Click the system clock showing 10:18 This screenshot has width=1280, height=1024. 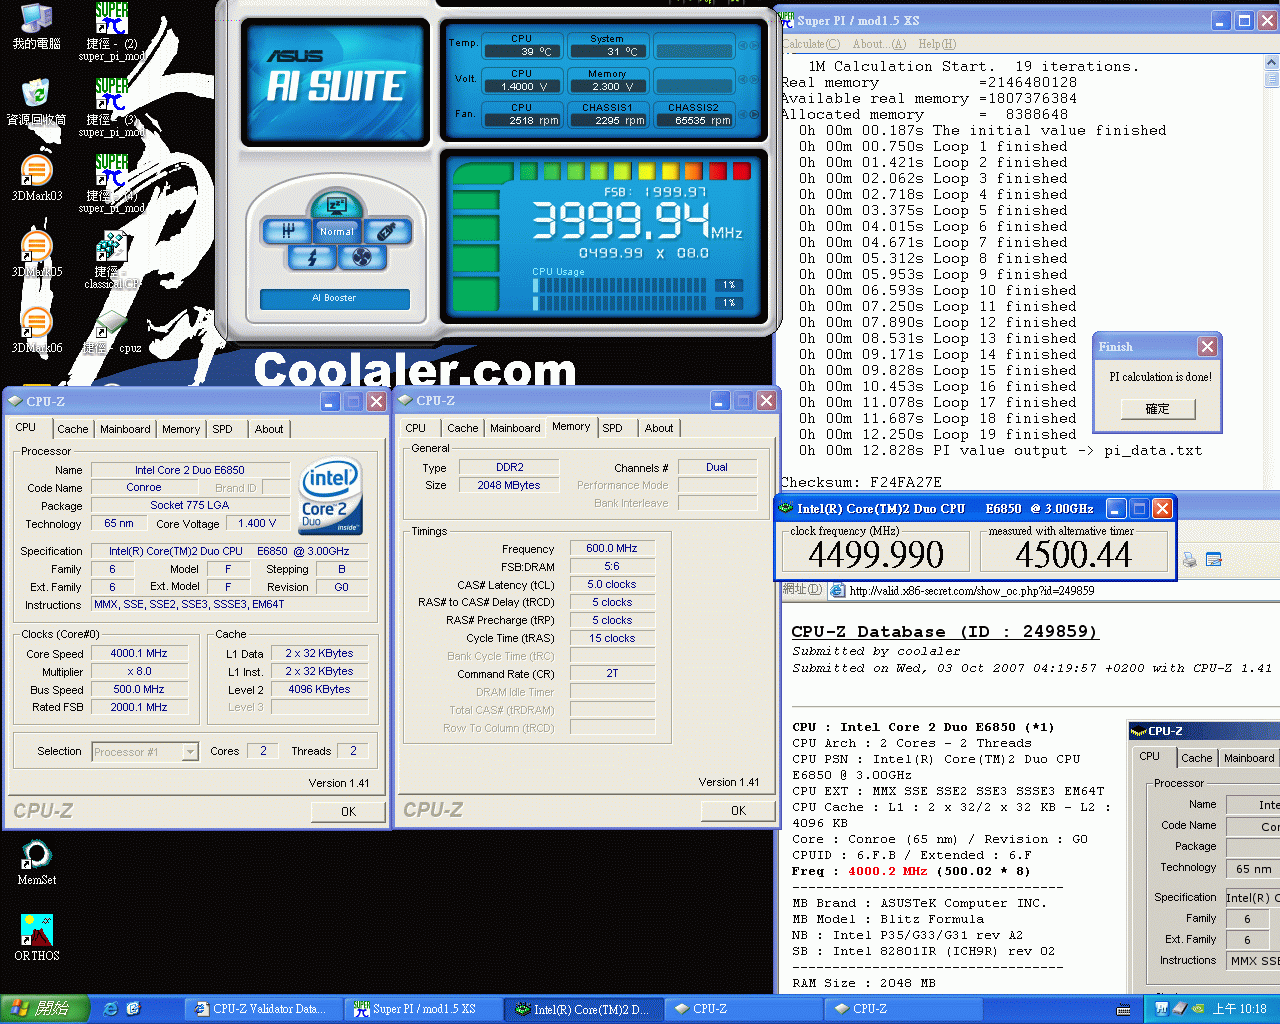pos(1240,1009)
